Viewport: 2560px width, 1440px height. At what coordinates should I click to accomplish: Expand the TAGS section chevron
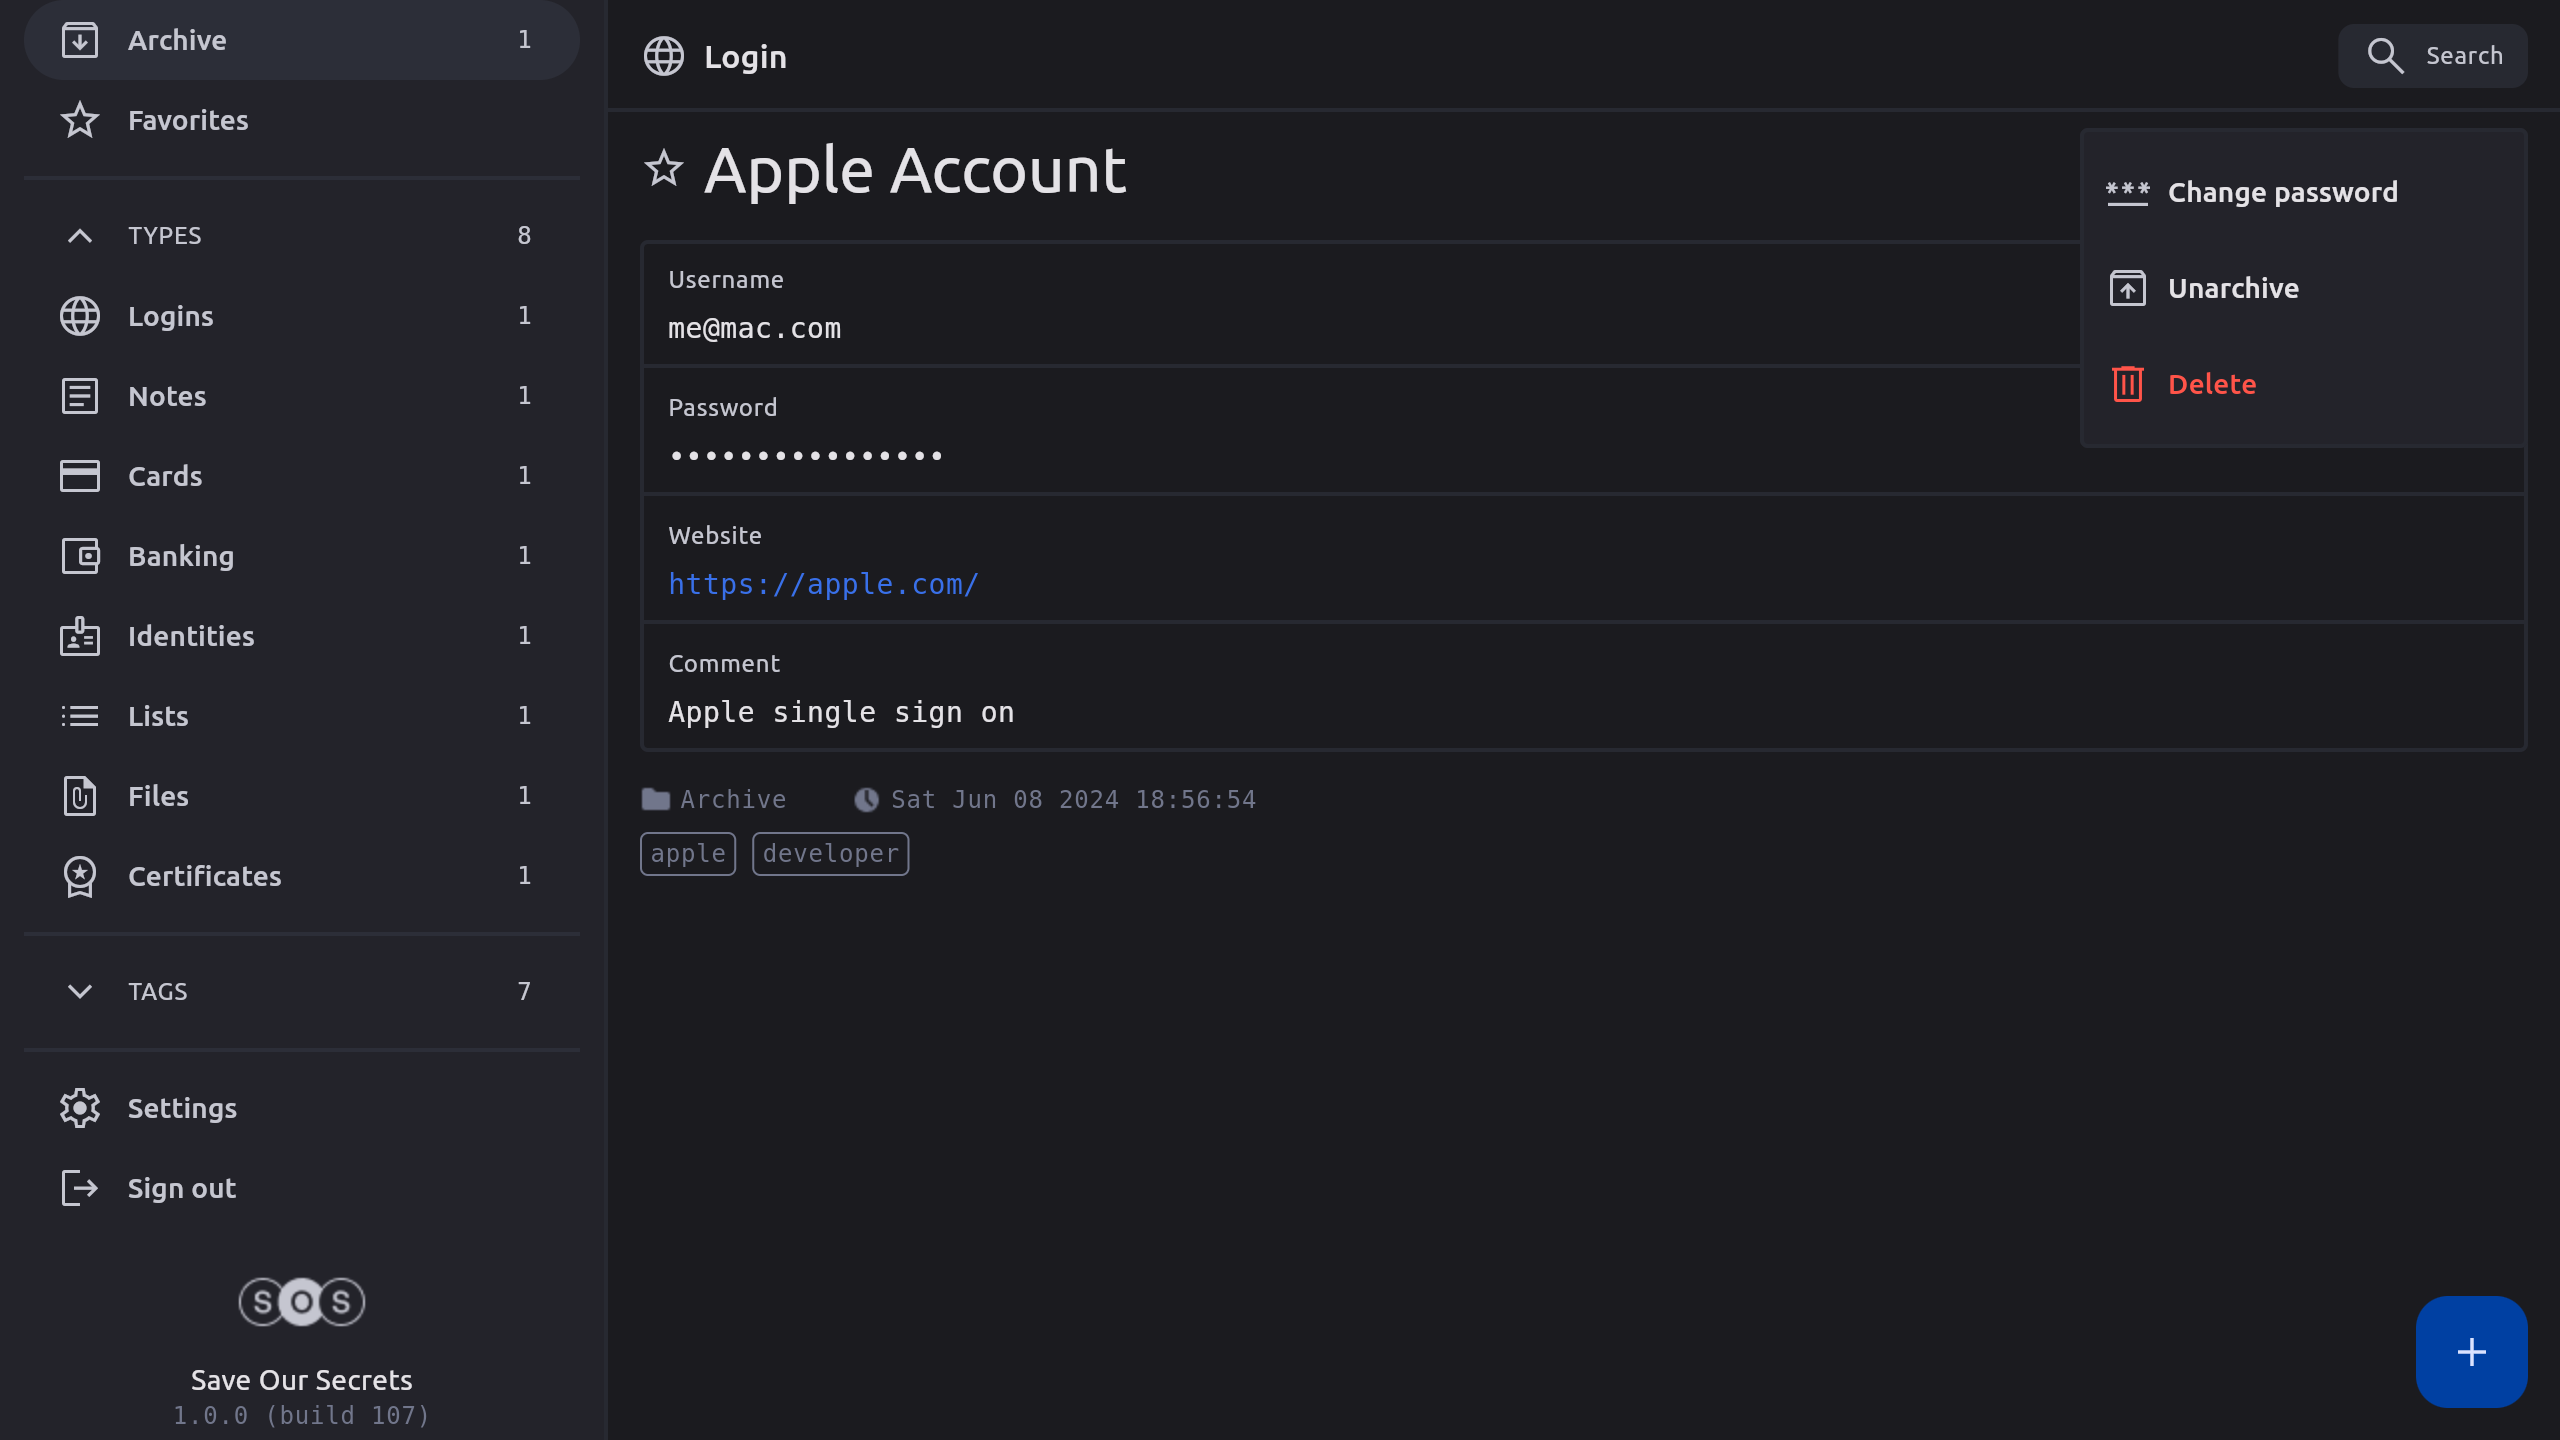click(80, 991)
